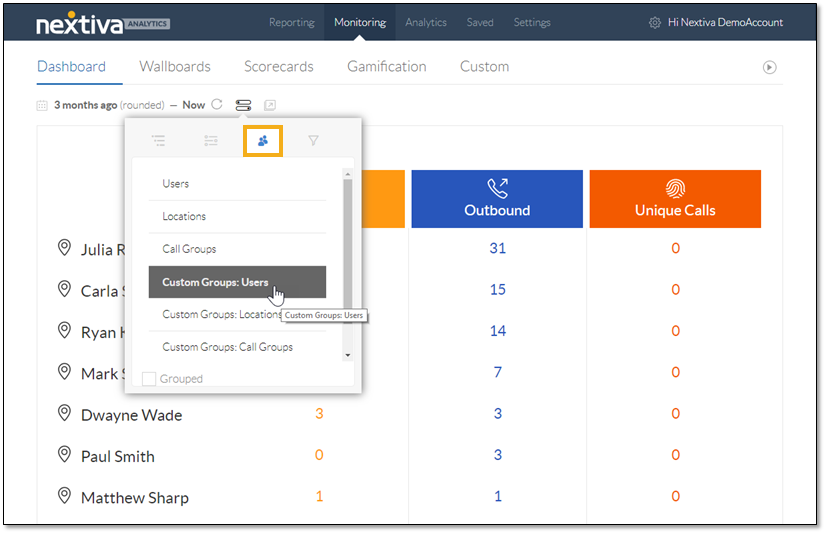Switch to the Custom tab
The width and height of the screenshot is (826, 534).
tap(485, 67)
